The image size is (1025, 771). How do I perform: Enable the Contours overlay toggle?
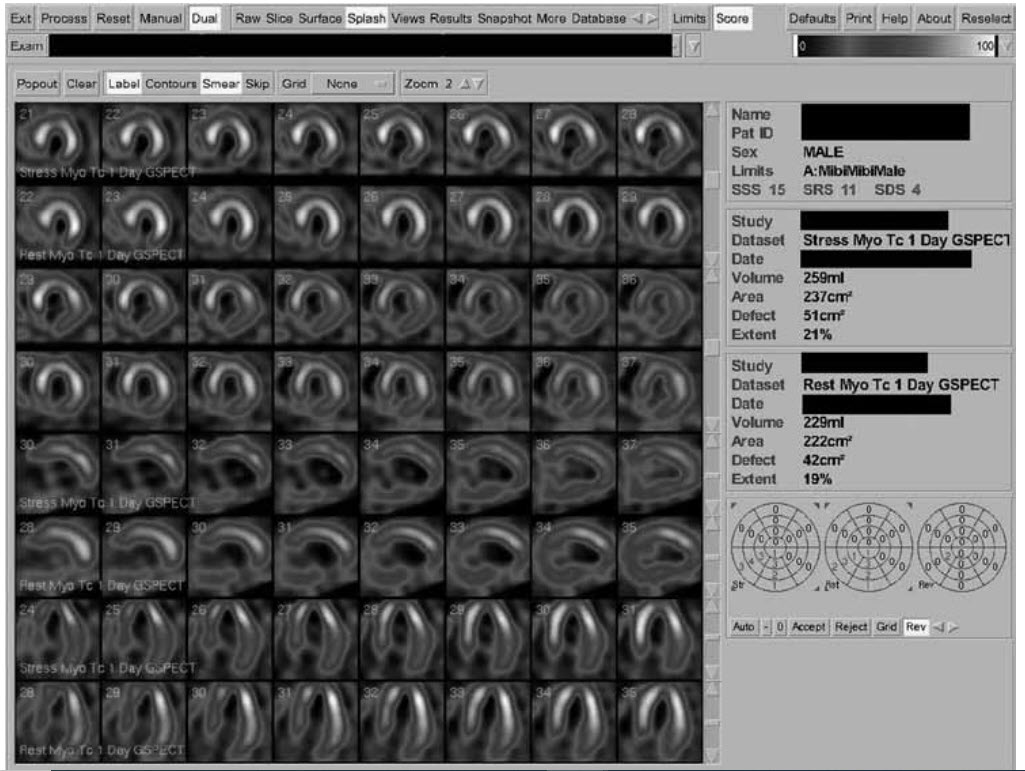click(171, 84)
